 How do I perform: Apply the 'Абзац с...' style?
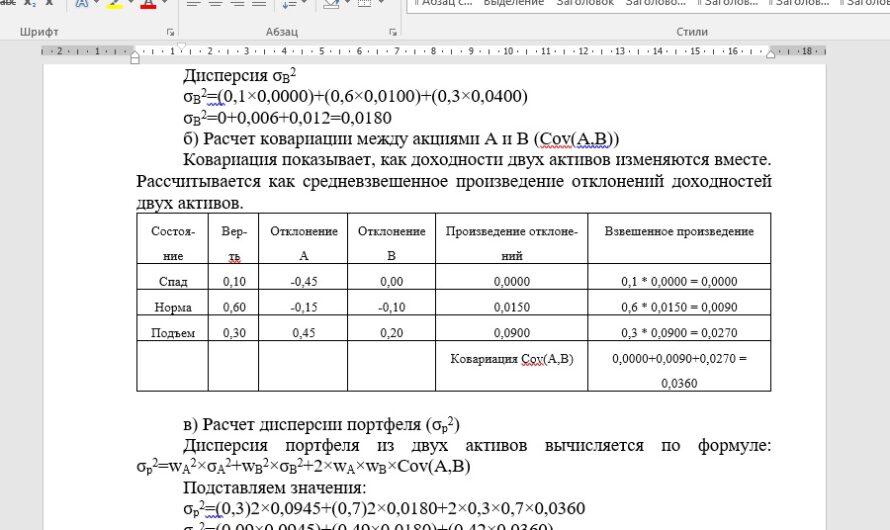442,3
